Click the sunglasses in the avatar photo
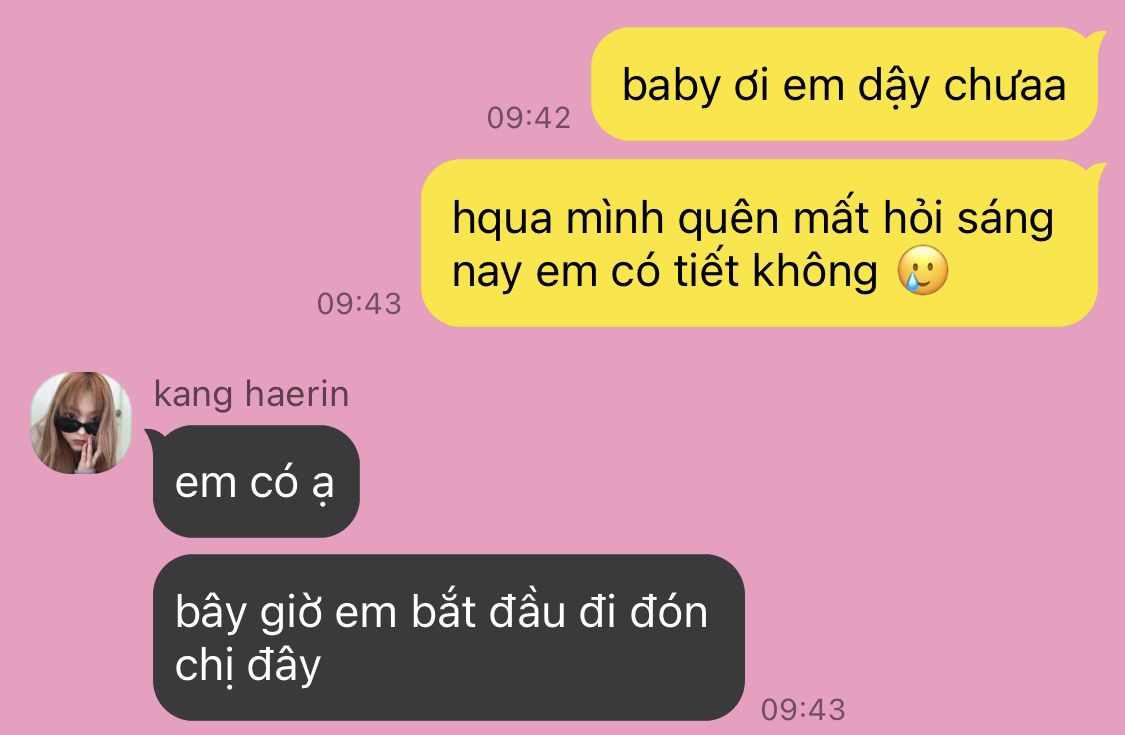Image resolution: width=1125 pixels, height=735 pixels. [77, 424]
